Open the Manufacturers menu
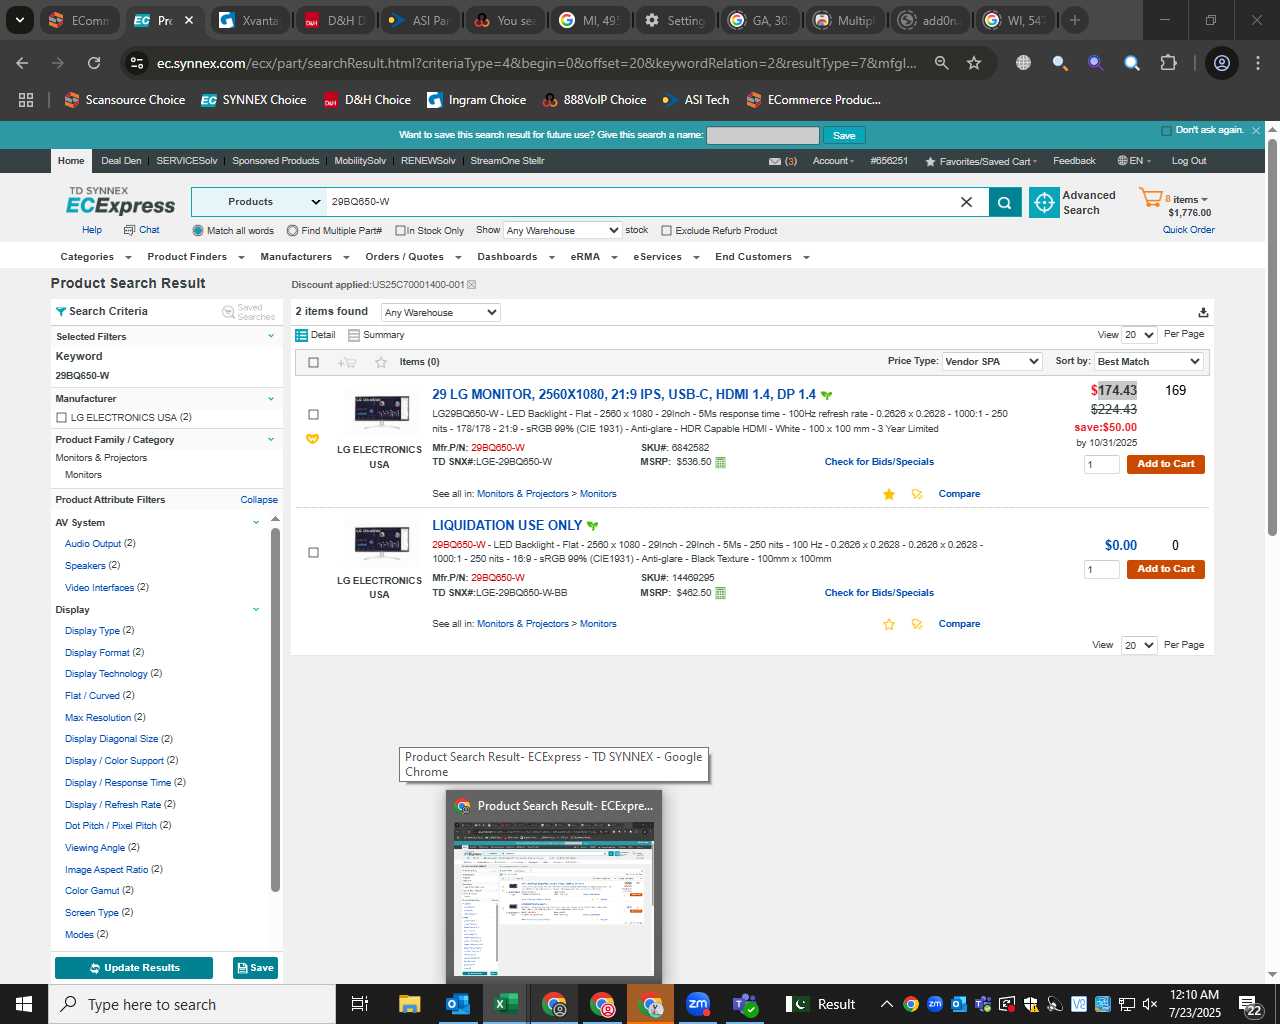The width and height of the screenshot is (1280, 1024). [x=304, y=257]
